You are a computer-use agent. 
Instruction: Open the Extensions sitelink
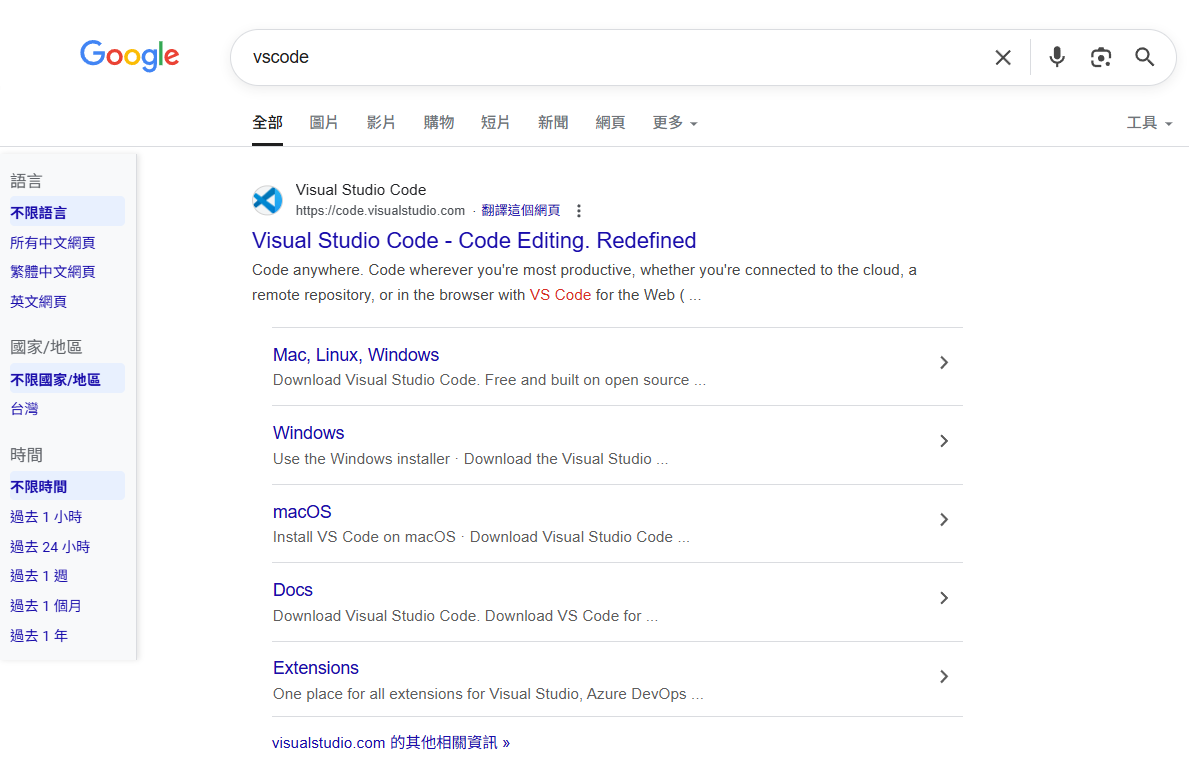pos(315,668)
